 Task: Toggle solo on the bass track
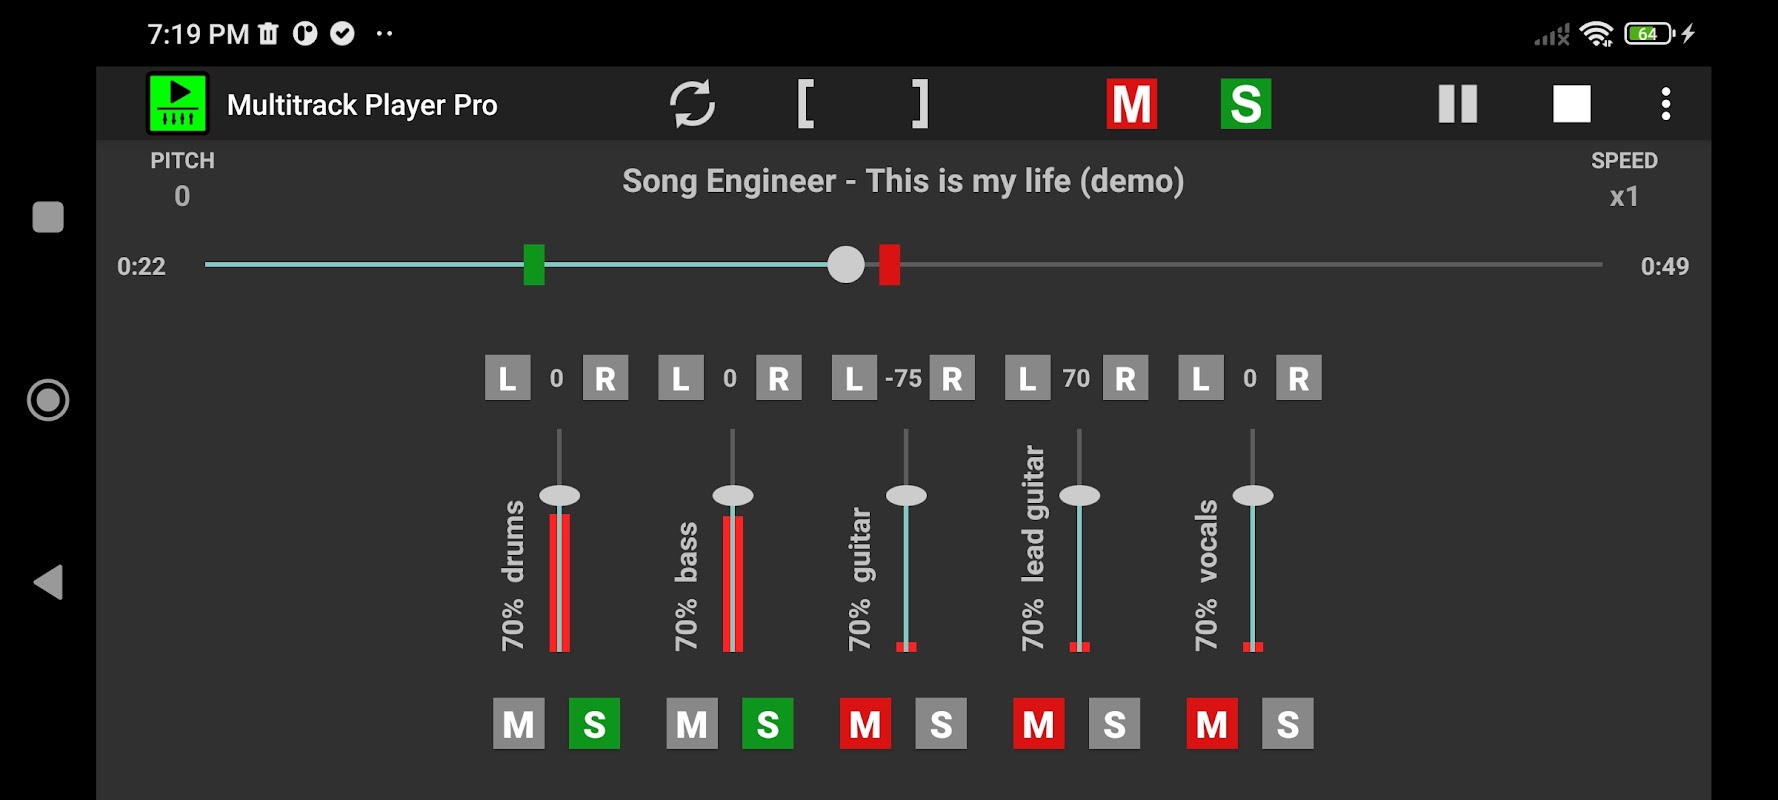767,724
